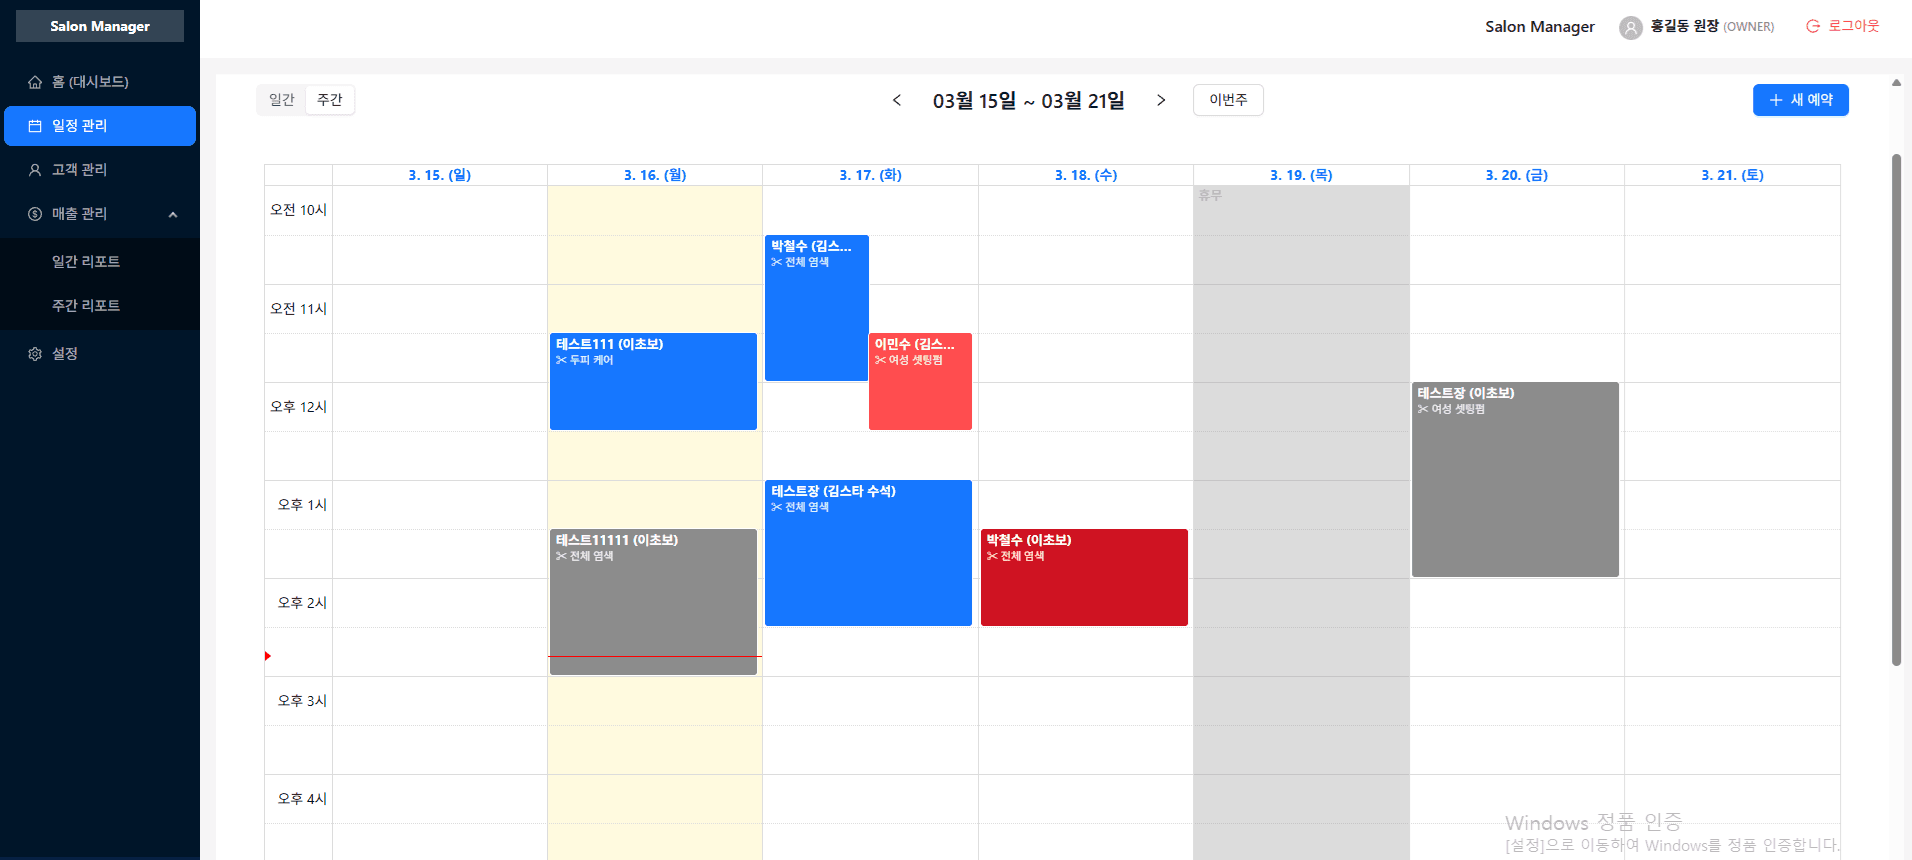The height and width of the screenshot is (860, 1912).
Task: Switch calendar to 일간 view
Action: (282, 100)
